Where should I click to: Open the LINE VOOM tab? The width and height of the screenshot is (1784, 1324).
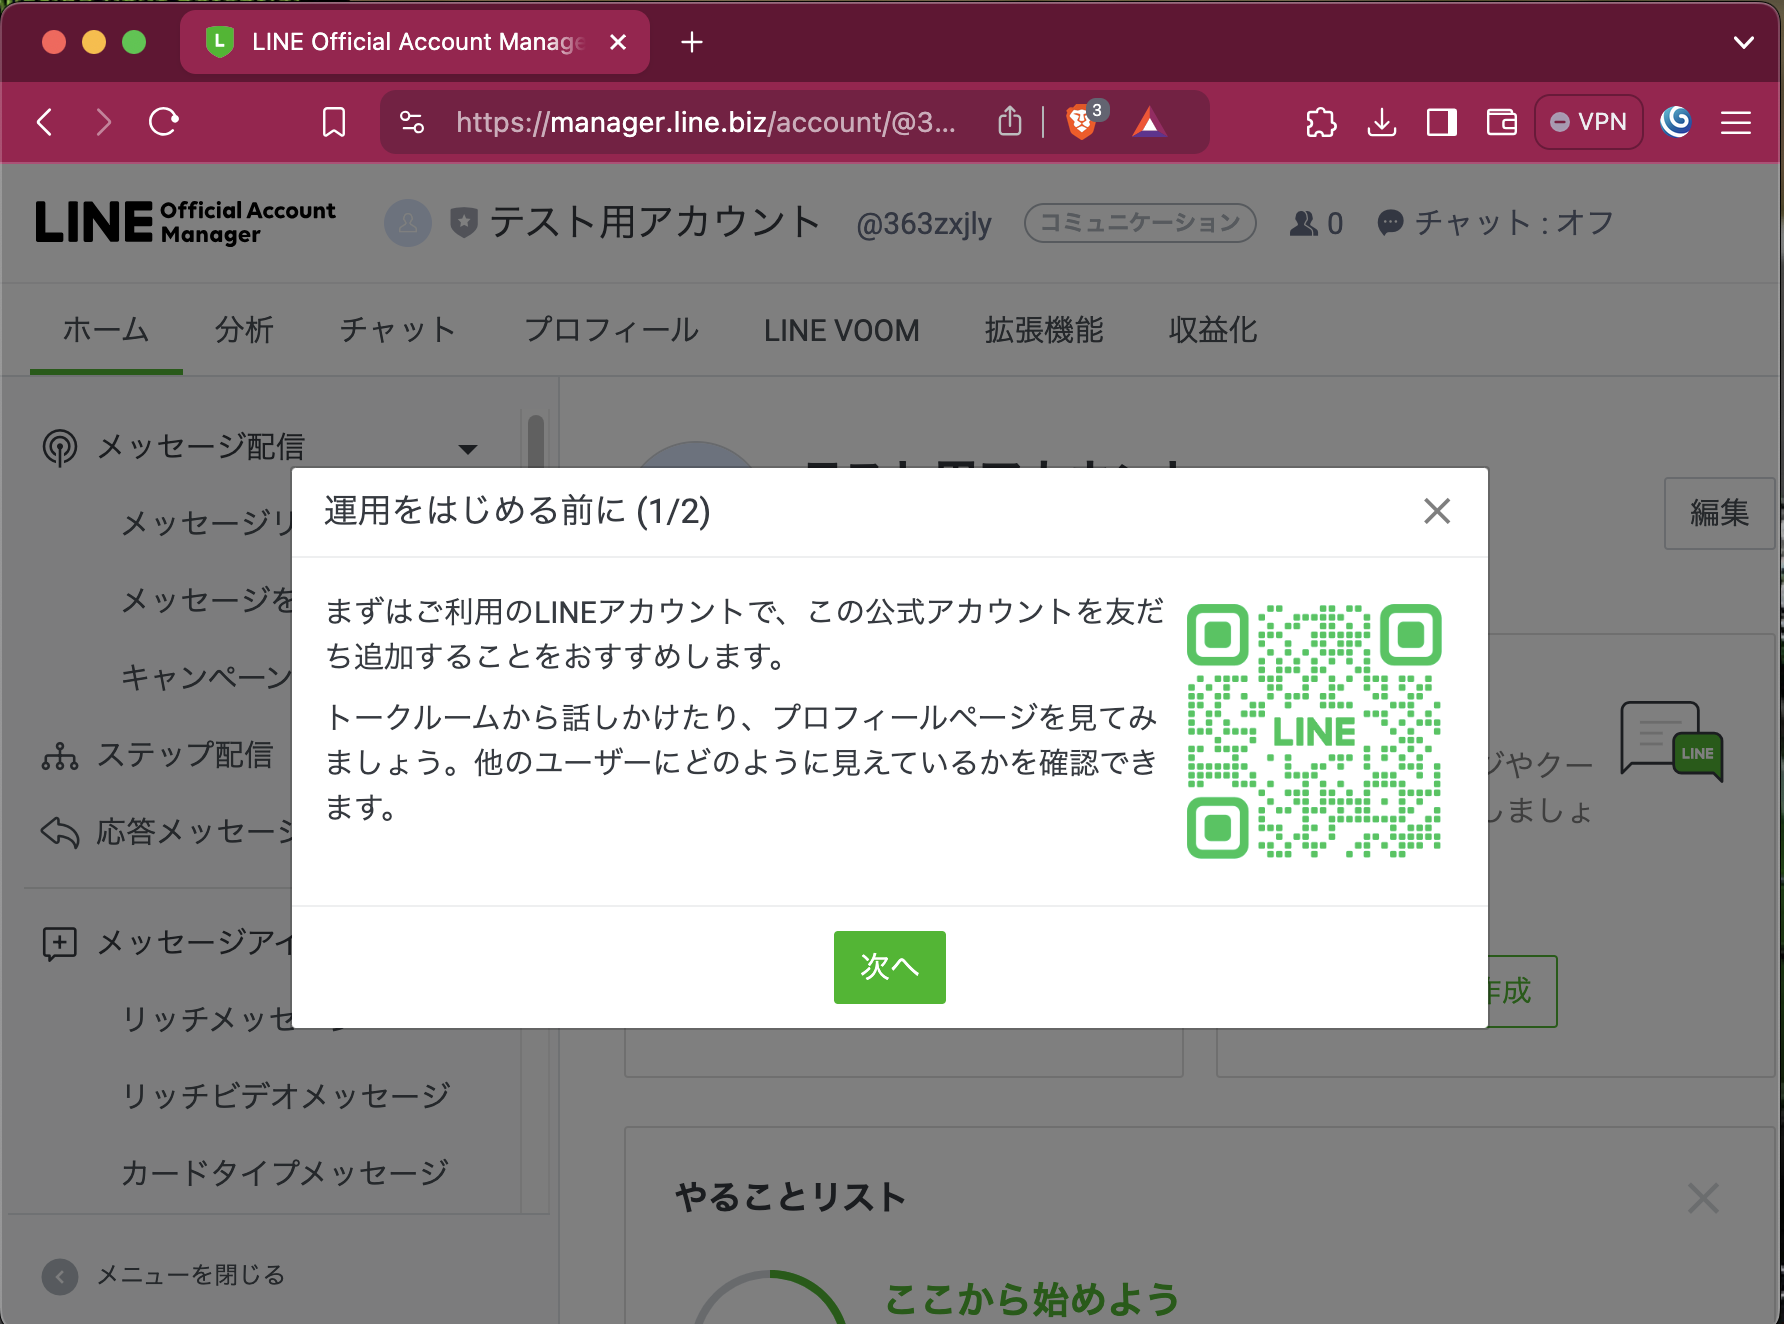click(x=841, y=330)
